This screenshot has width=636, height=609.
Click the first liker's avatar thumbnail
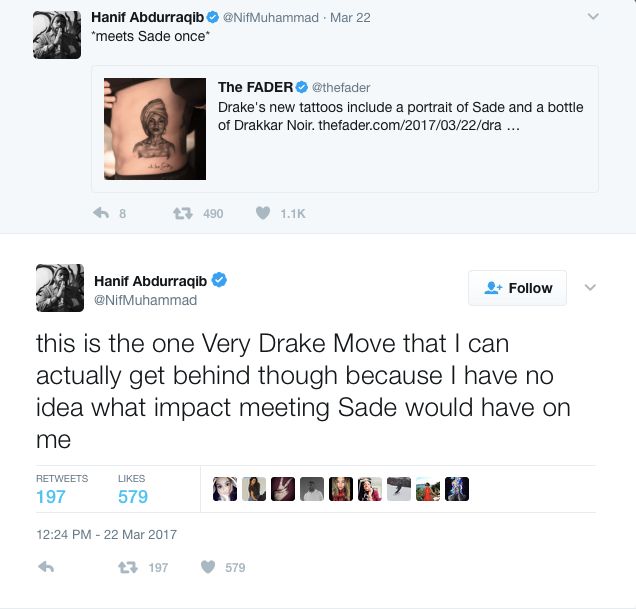point(225,489)
